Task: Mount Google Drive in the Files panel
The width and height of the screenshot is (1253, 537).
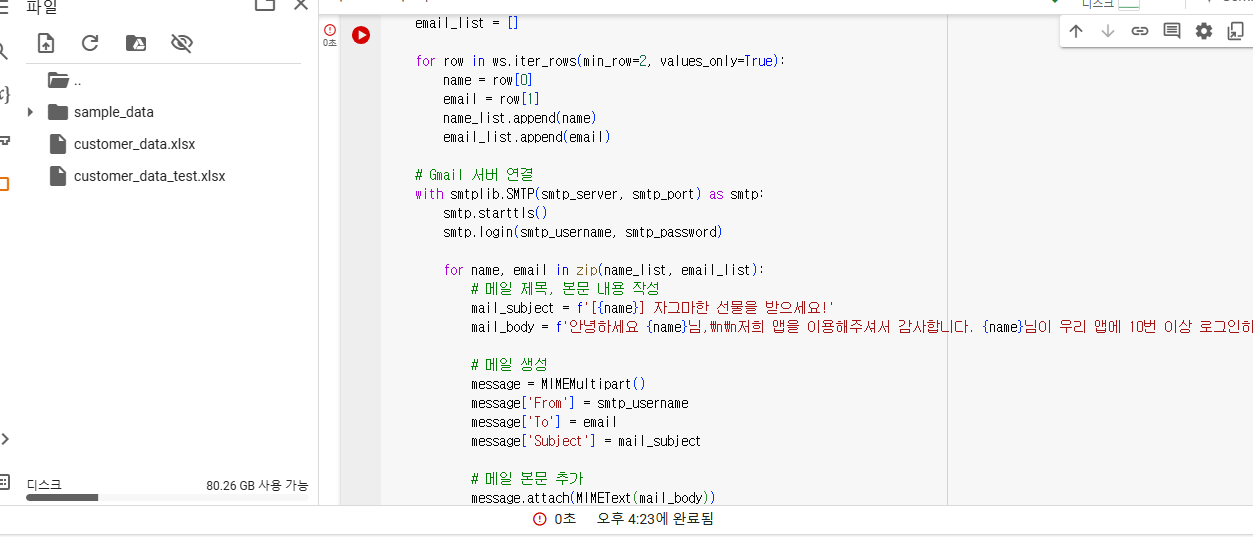Action: coord(136,43)
